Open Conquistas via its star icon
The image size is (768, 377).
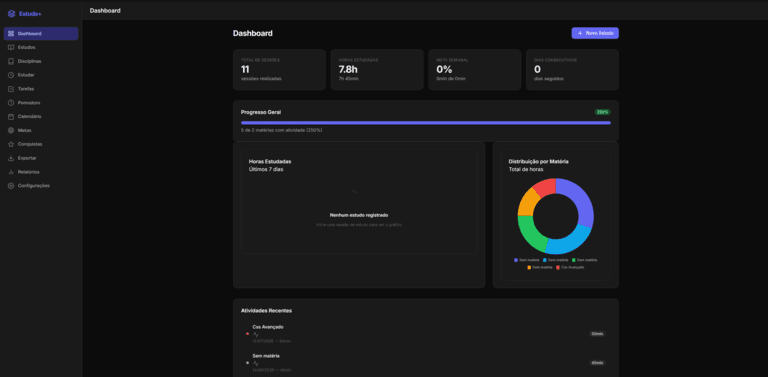pos(11,144)
